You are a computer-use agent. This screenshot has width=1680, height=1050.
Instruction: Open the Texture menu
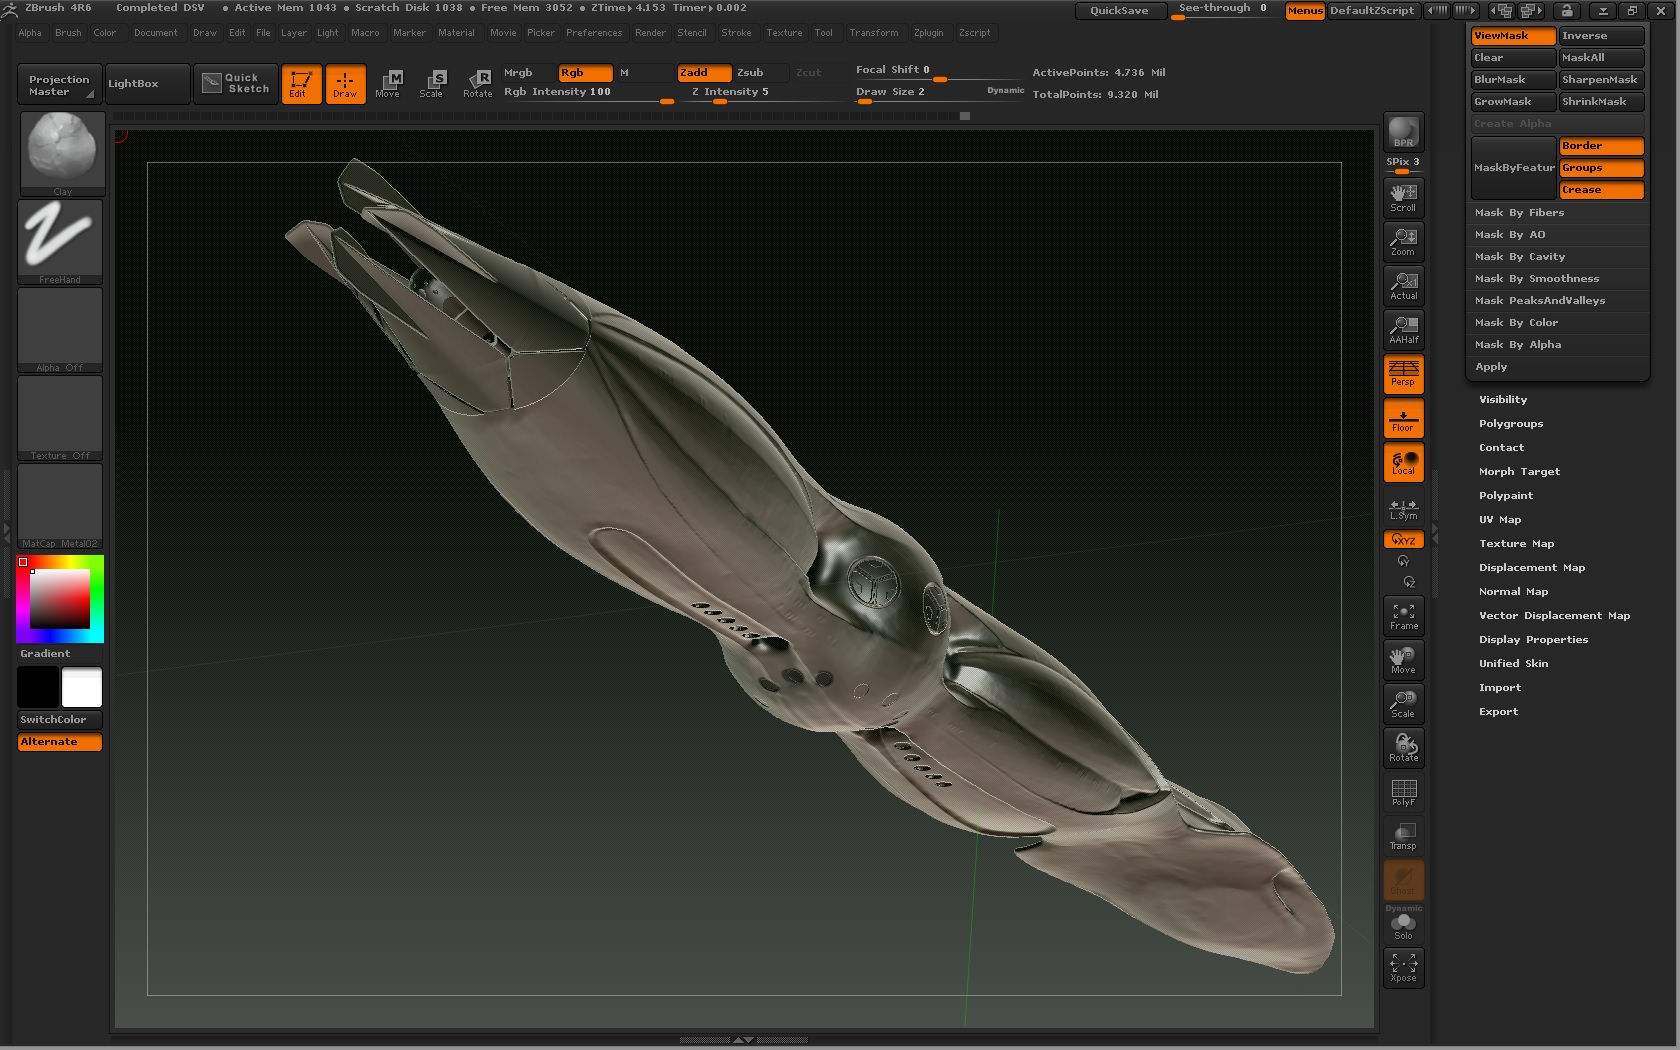click(x=784, y=33)
